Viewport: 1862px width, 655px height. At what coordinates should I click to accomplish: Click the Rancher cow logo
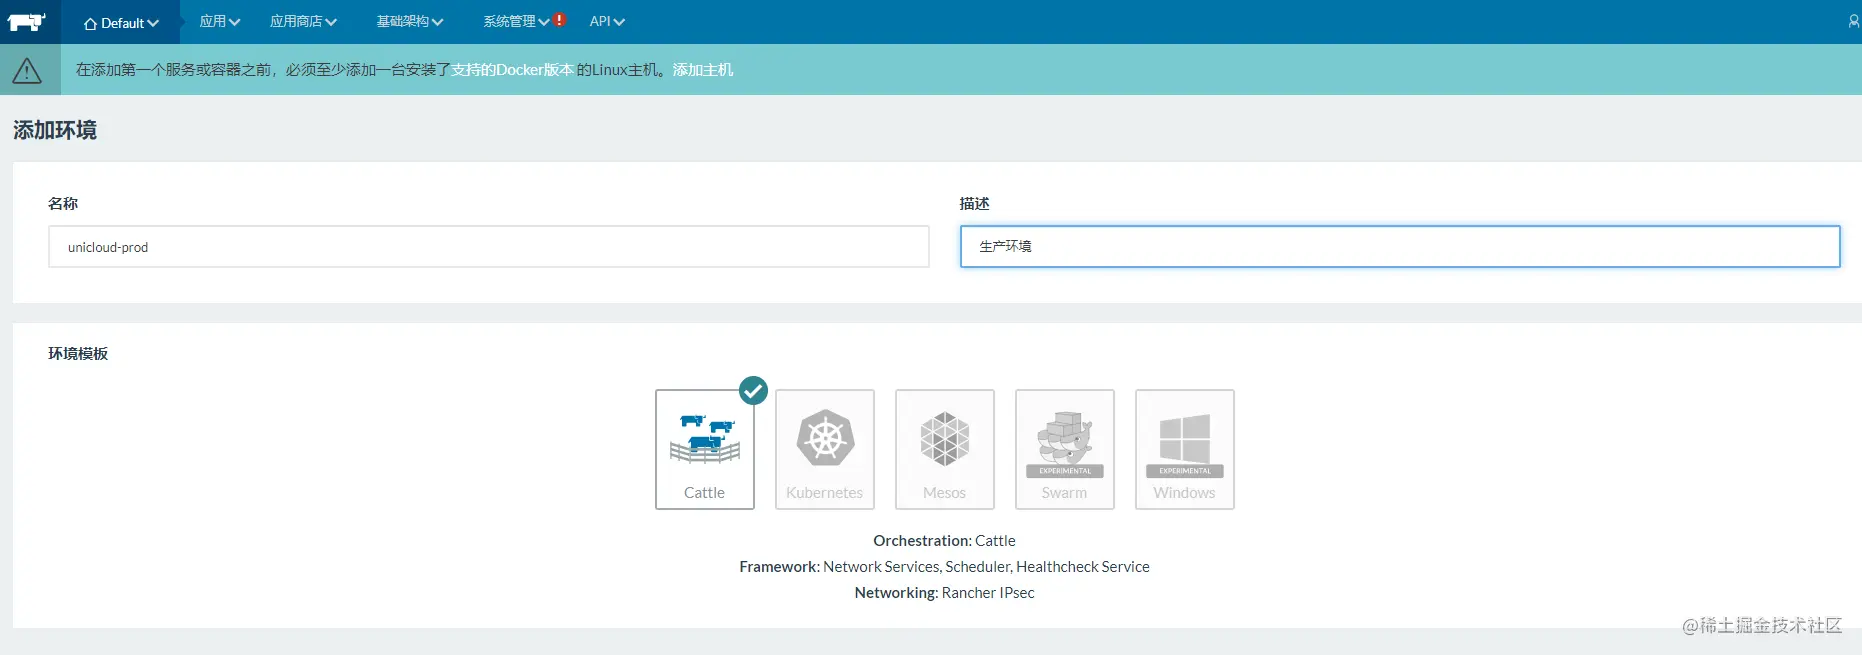[27, 21]
